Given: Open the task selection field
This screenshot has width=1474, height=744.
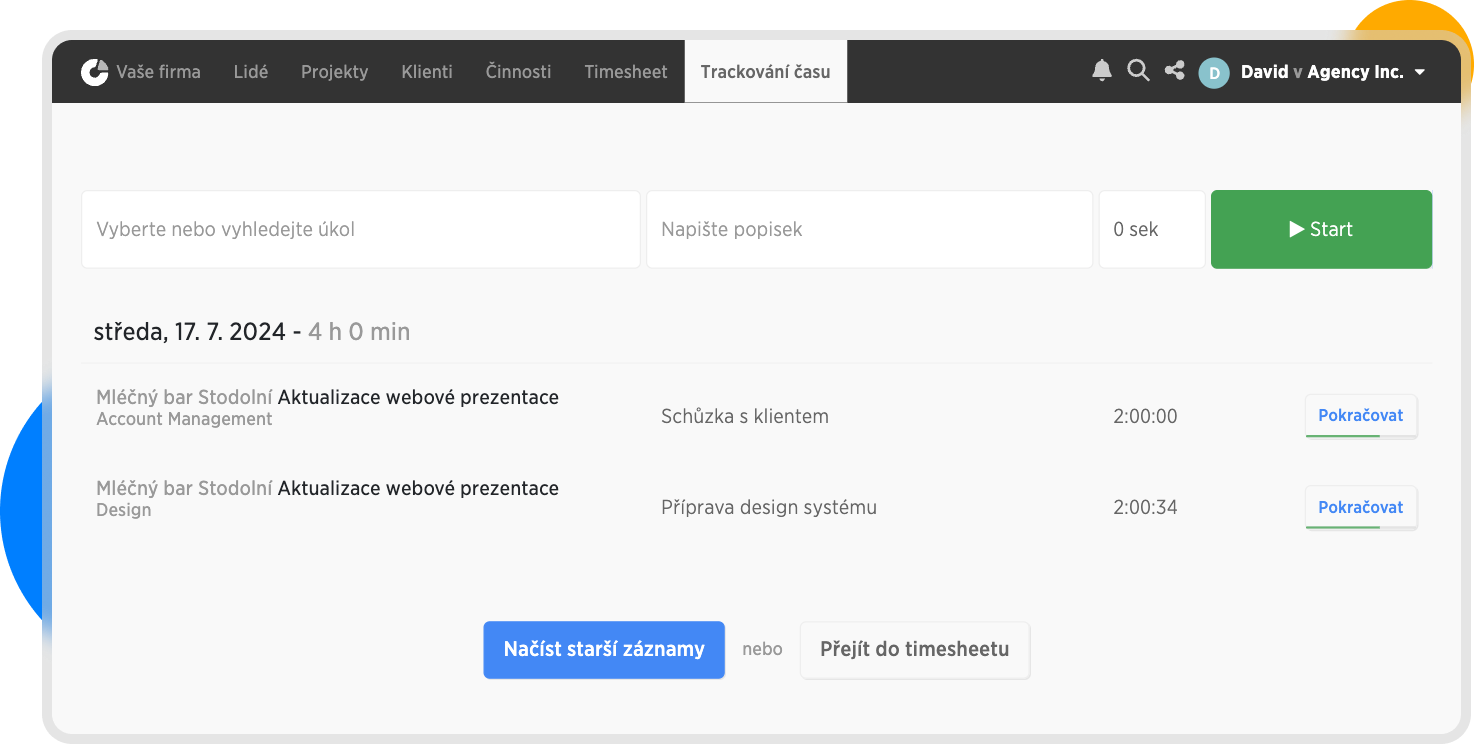Looking at the screenshot, I should (360, 229).
